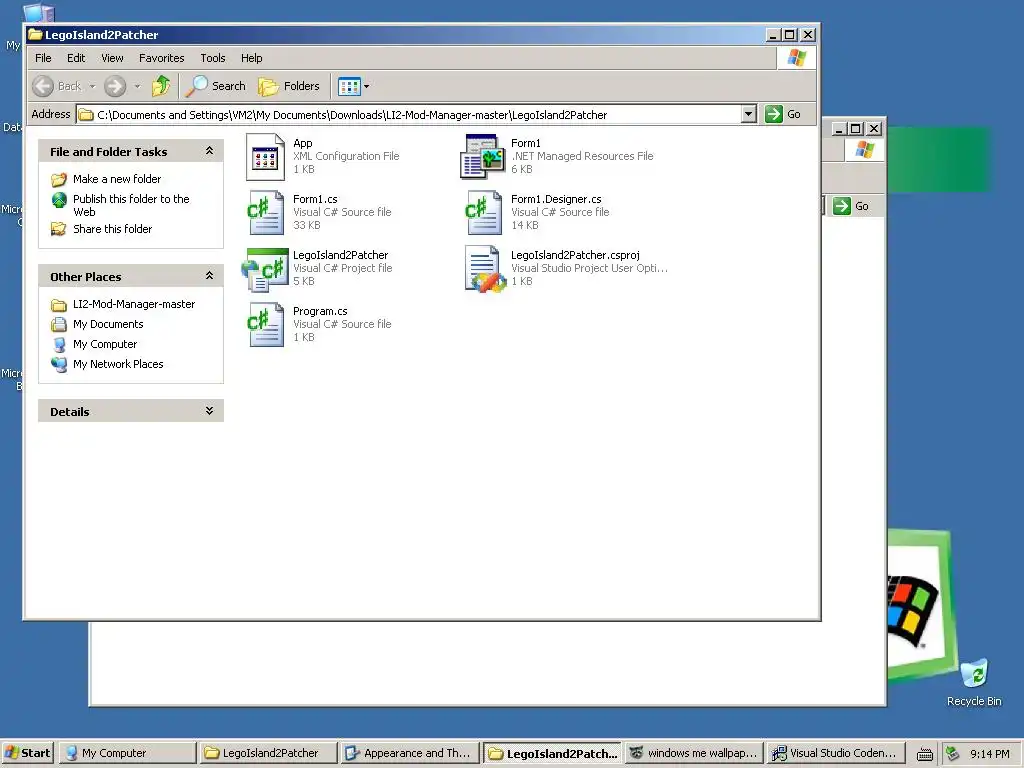The width and height of the screenshot is (1024, 768).
Task: Select the 'Program.cs' file name text
Action: (320, 312)
